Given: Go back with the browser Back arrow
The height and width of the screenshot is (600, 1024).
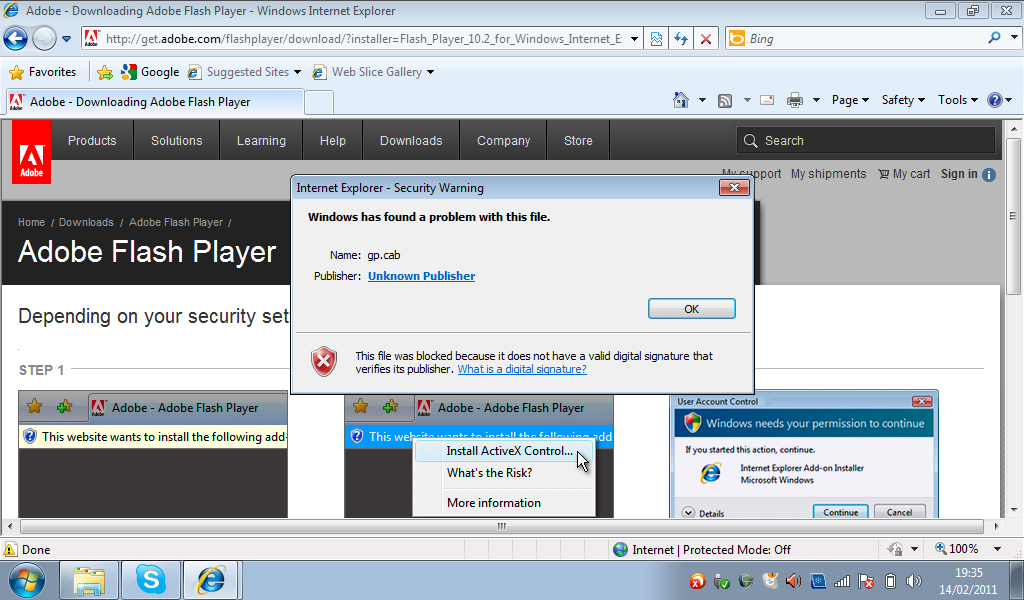Looking at the screenshot, I should (x=16, y=39).
